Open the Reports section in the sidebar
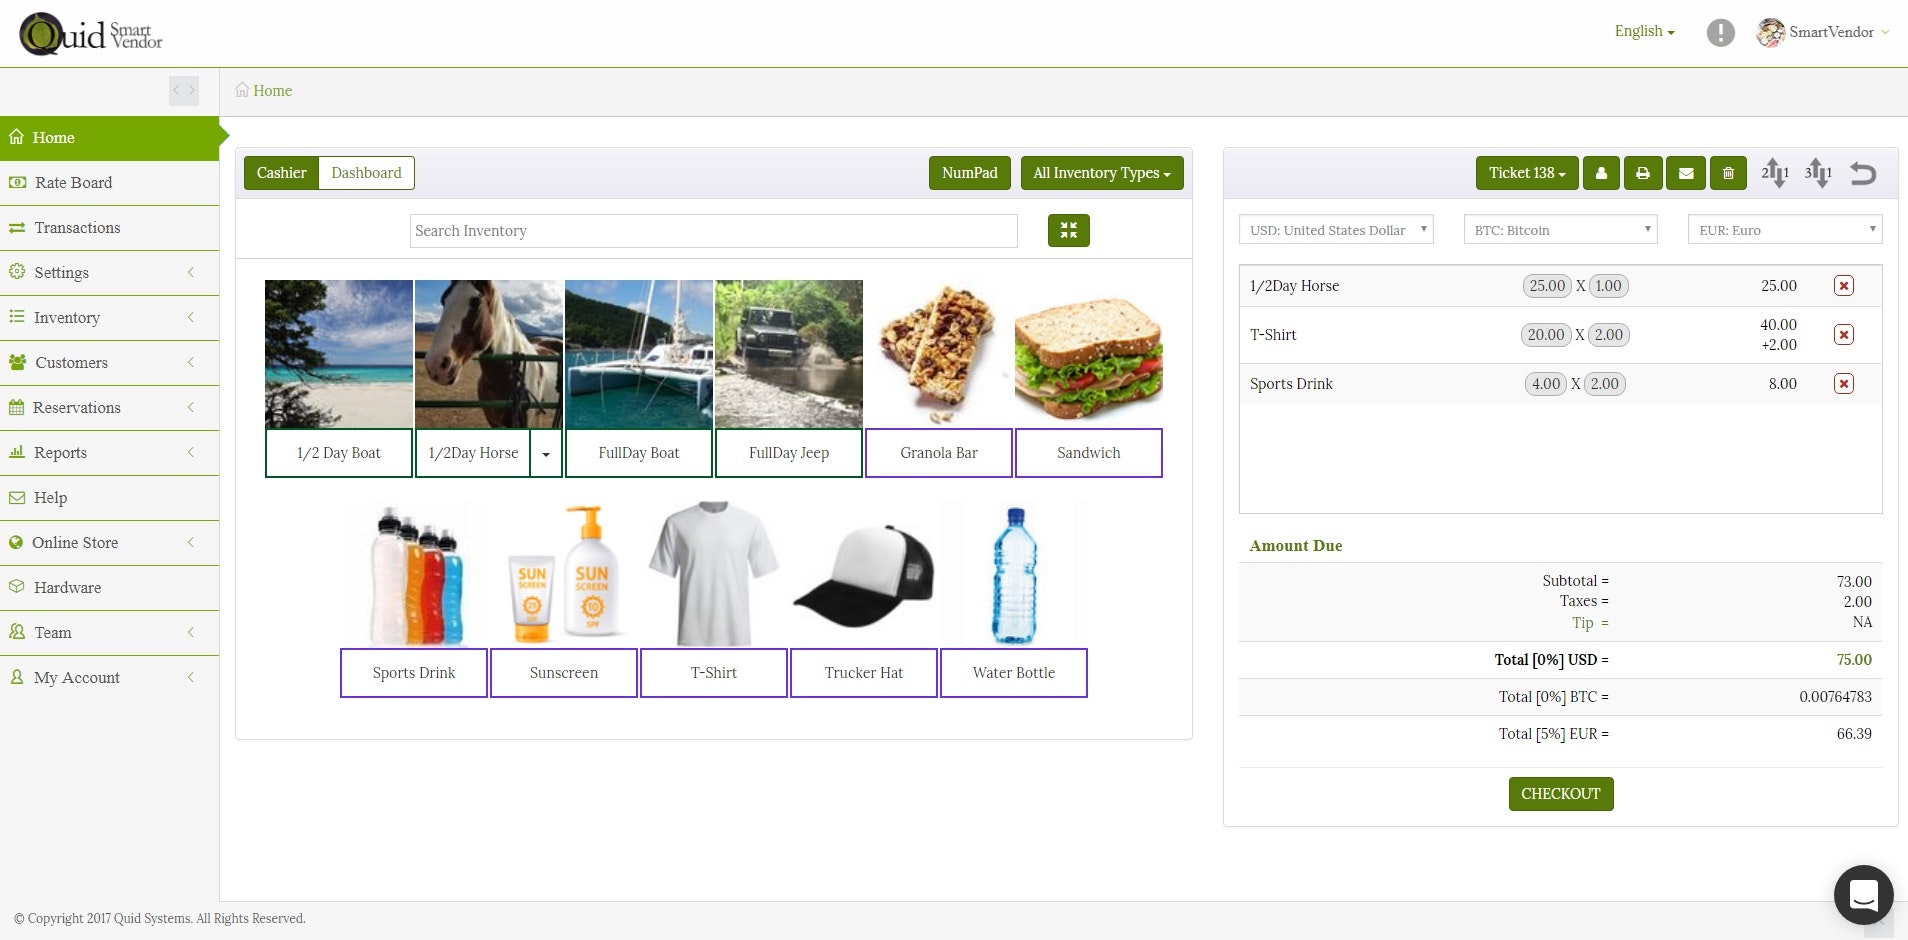The height and width of the screenshot is (940, 1908). pos(60,452)
